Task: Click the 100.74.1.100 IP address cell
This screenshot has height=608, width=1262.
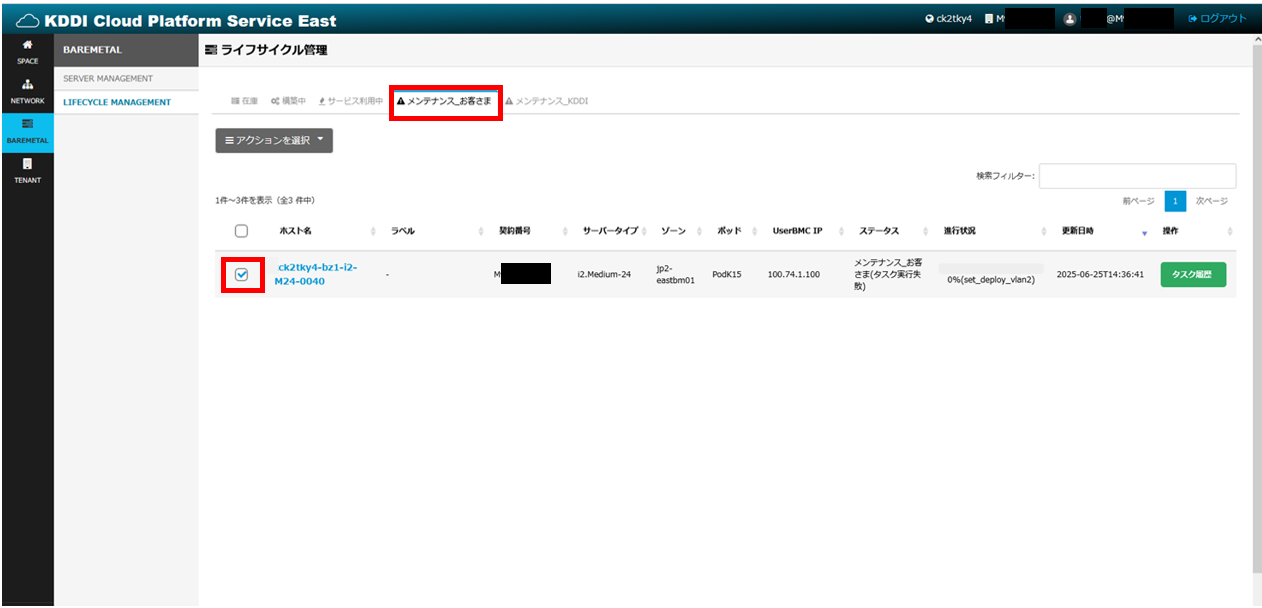Action: coord(794,274)
